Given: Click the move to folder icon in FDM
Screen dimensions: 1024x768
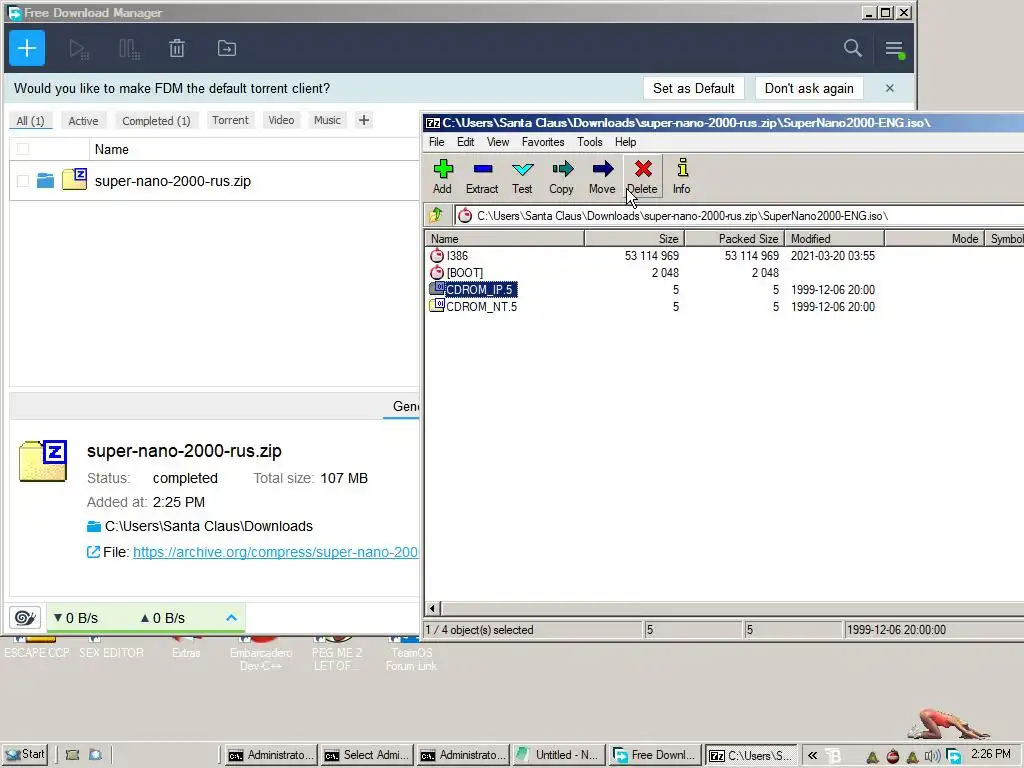Looking at the screenshot, I should [x=227, y=48].
